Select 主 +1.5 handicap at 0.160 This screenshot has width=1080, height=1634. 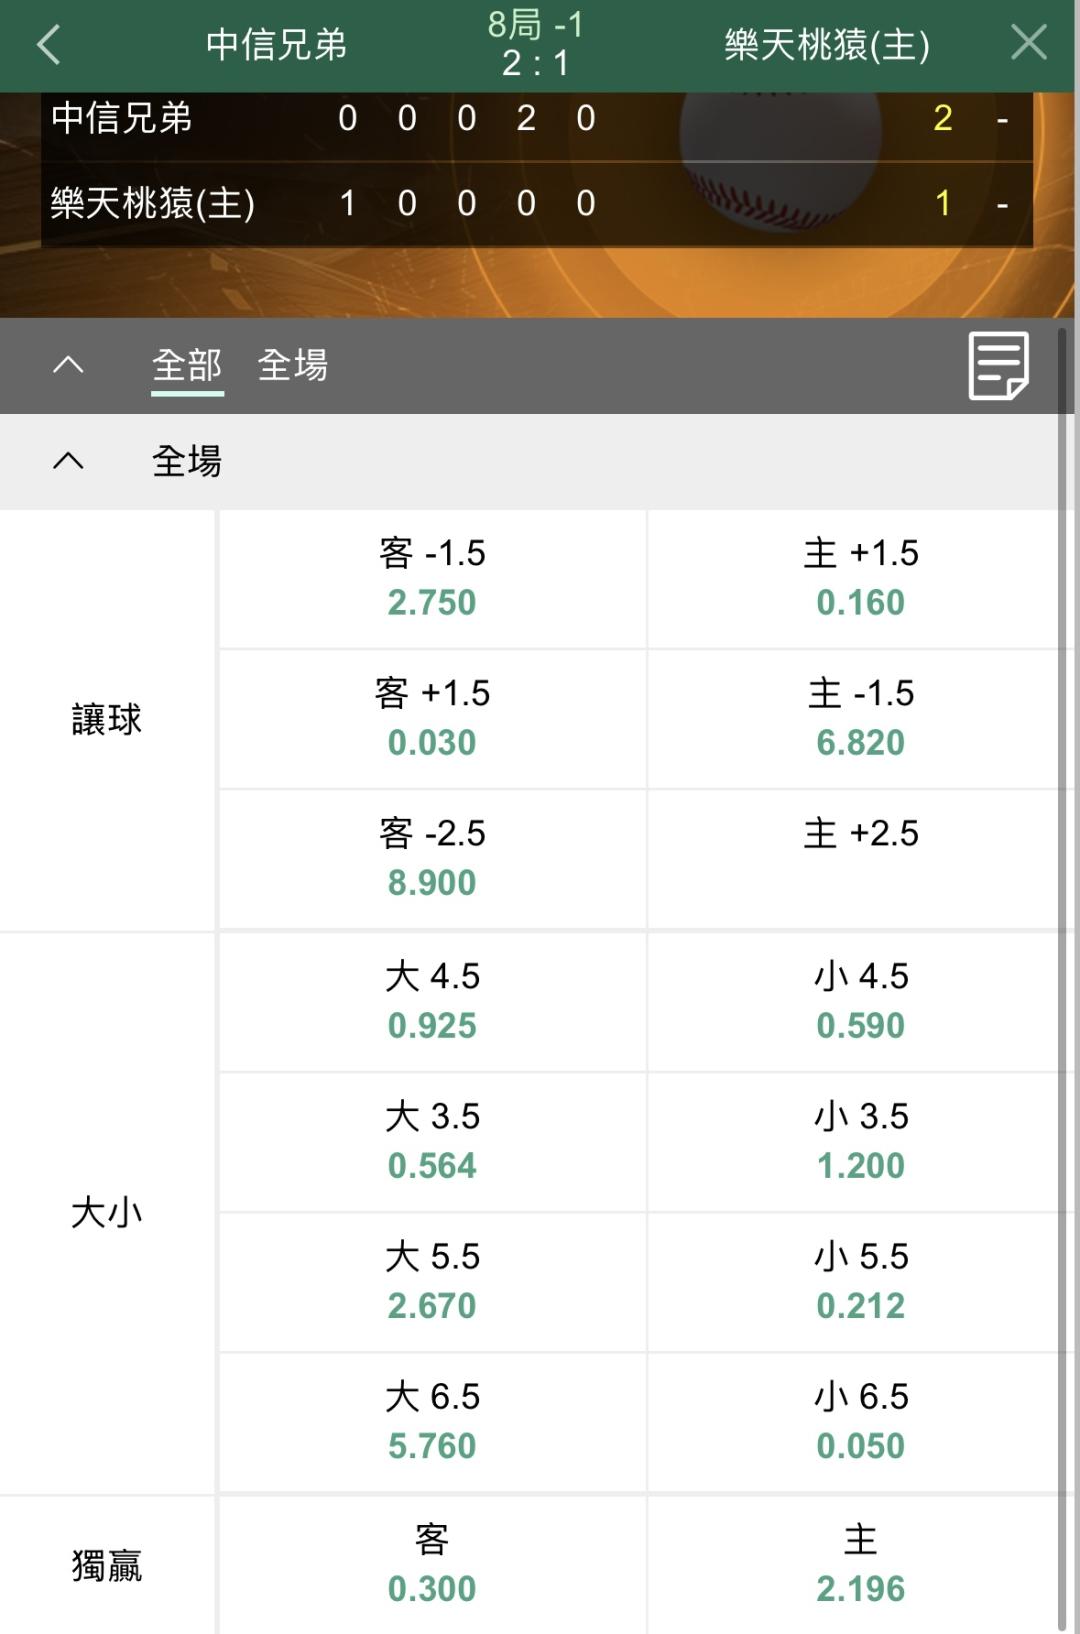[860, 579]
